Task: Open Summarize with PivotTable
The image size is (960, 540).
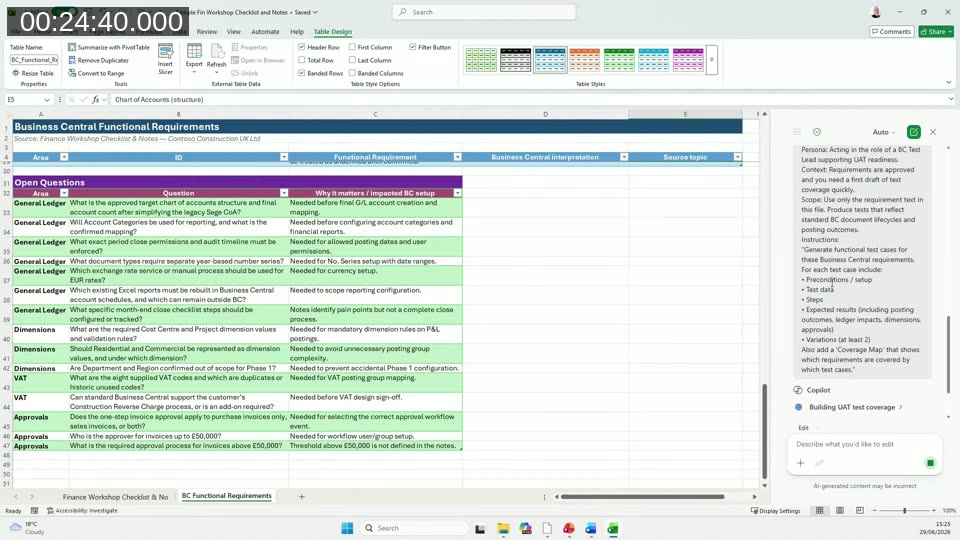Action: (109, 47)
